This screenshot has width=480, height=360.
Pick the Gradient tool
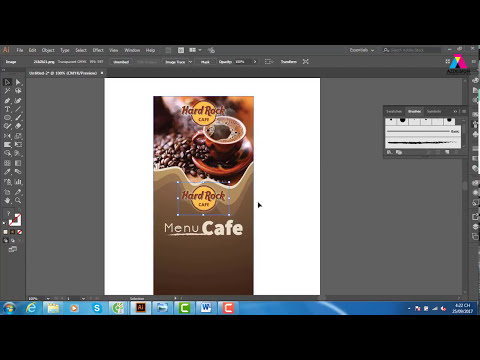coord(18,163)
